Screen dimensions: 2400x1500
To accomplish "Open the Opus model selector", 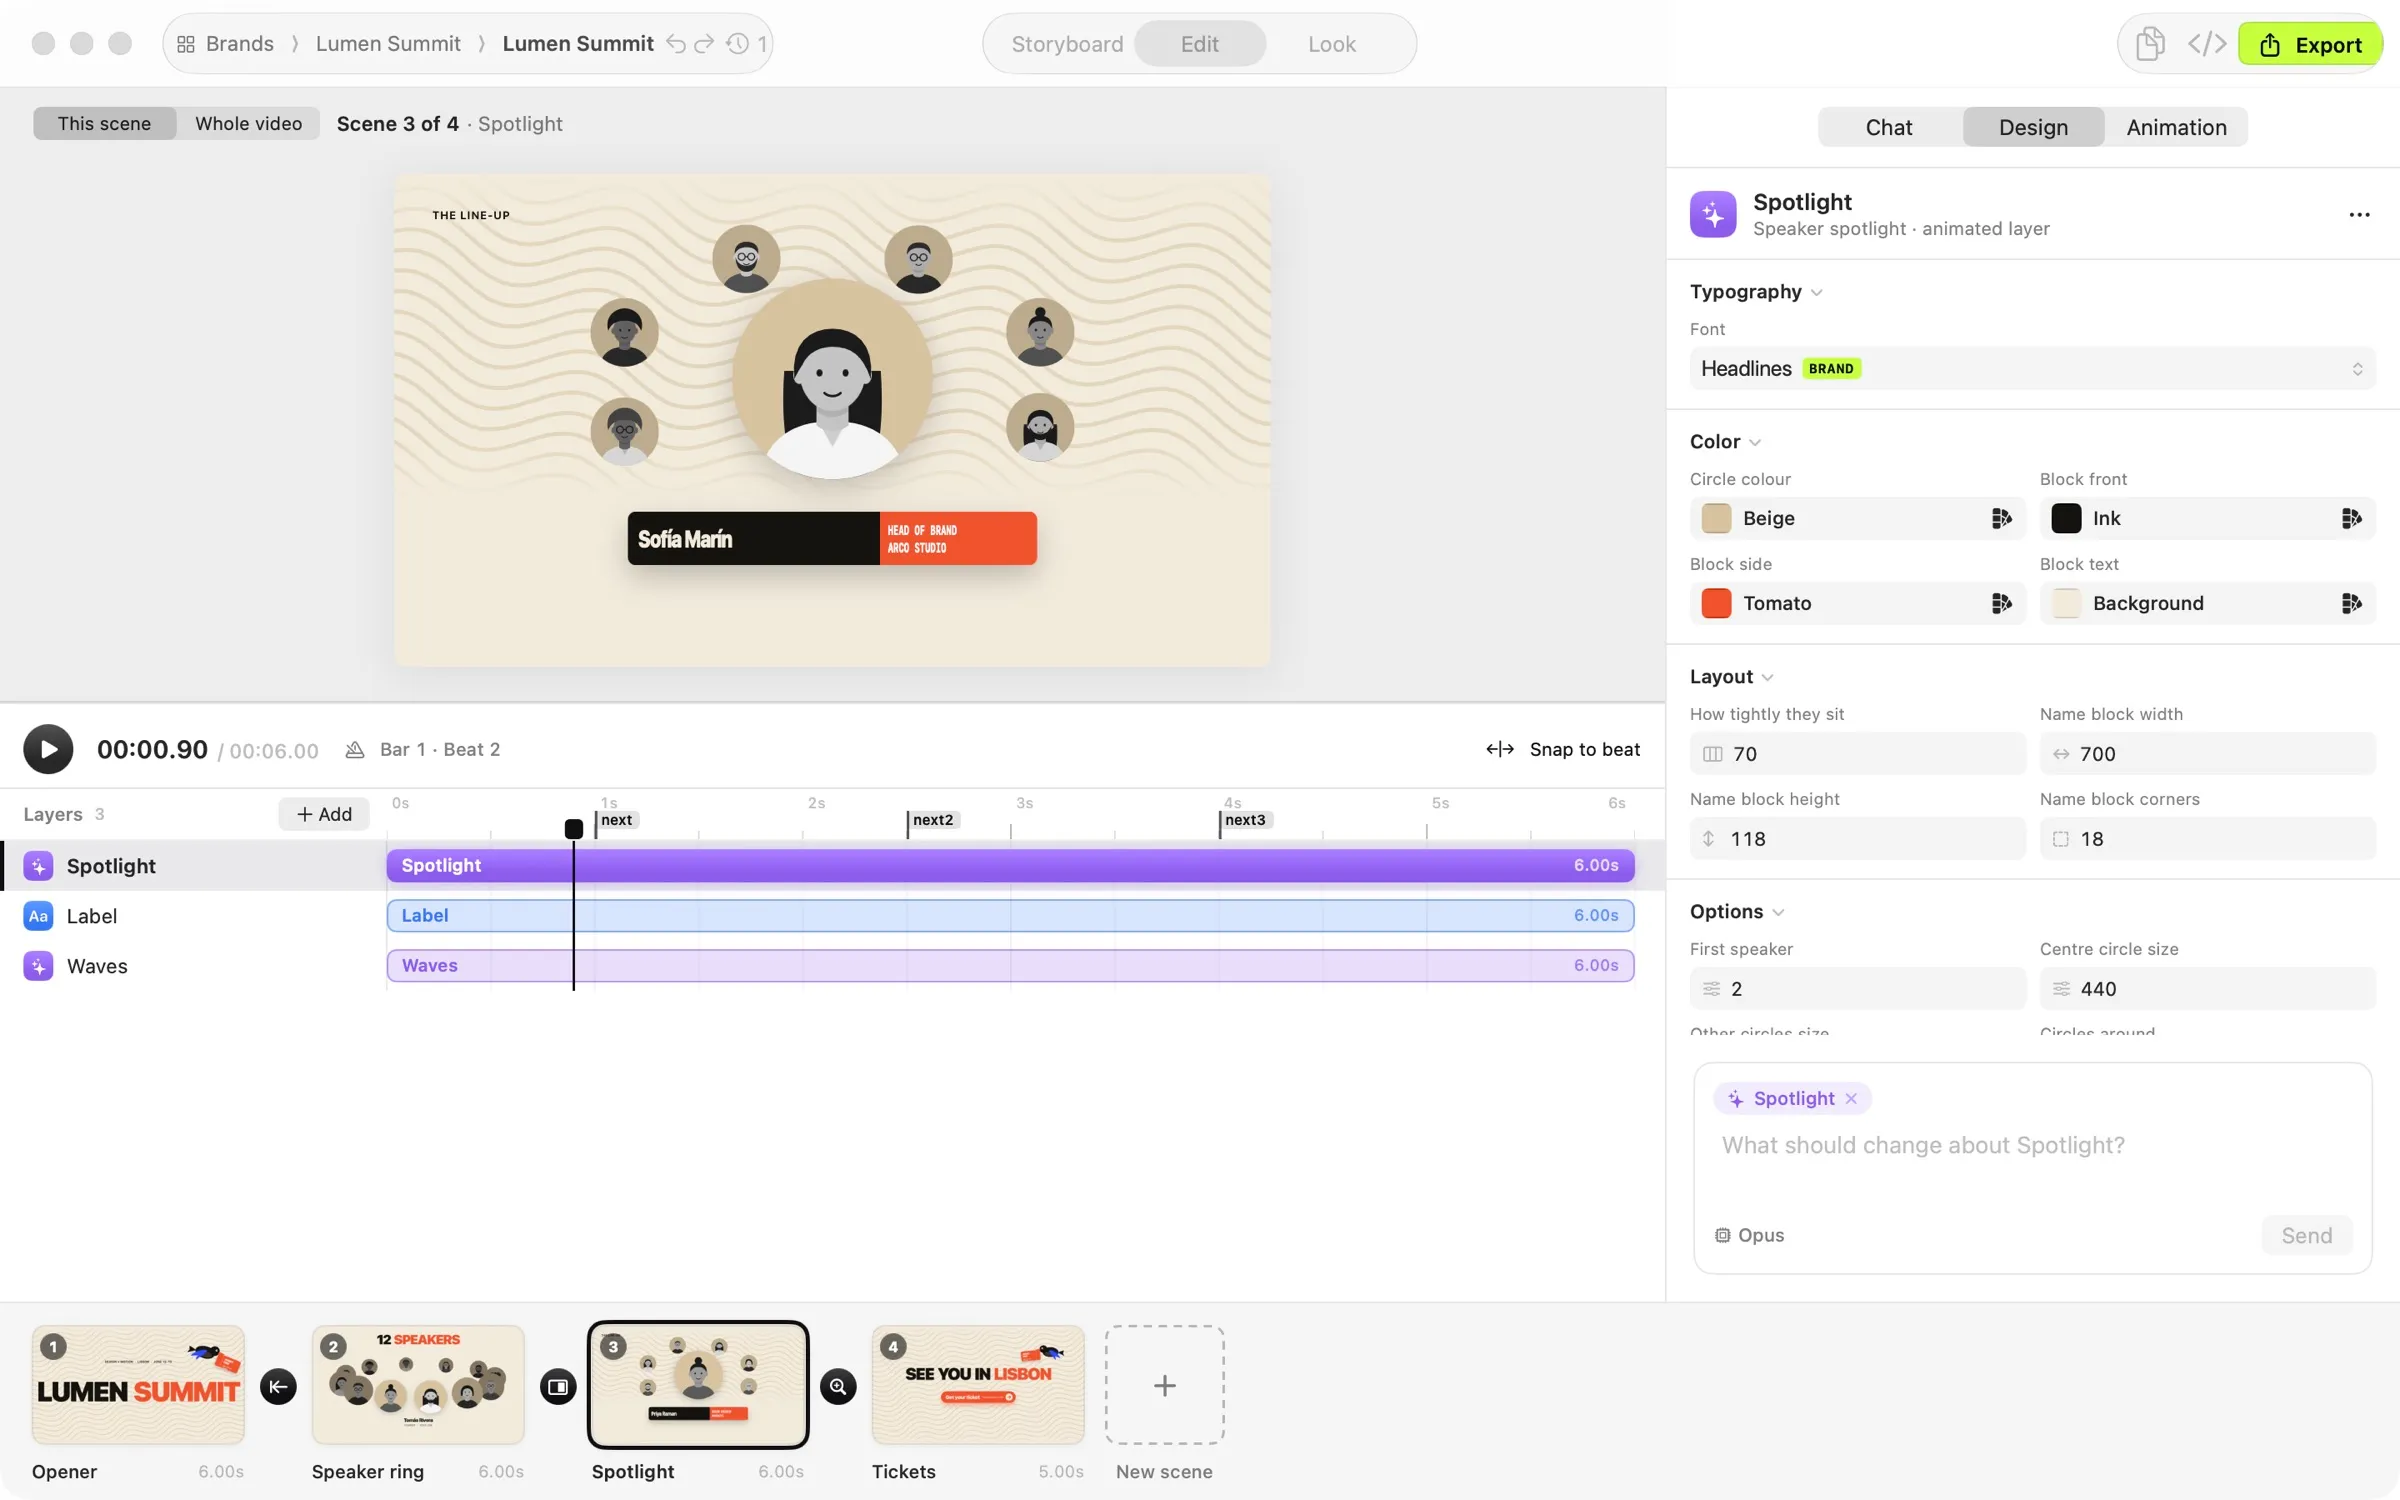I will click(x=1750, y=1235).
